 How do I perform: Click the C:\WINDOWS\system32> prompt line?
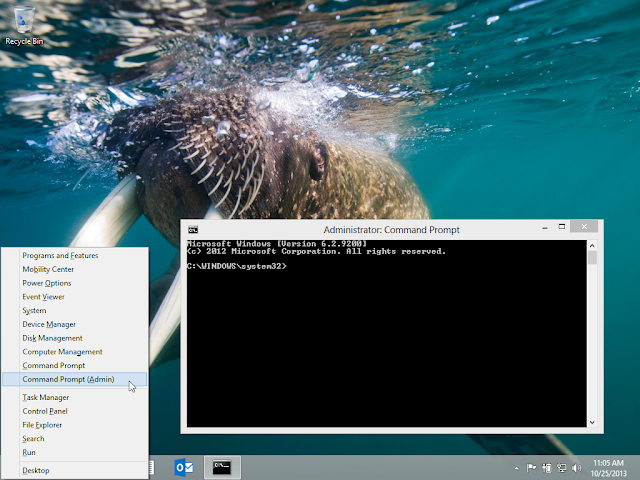pyautogui.click(x=237, y=266)
